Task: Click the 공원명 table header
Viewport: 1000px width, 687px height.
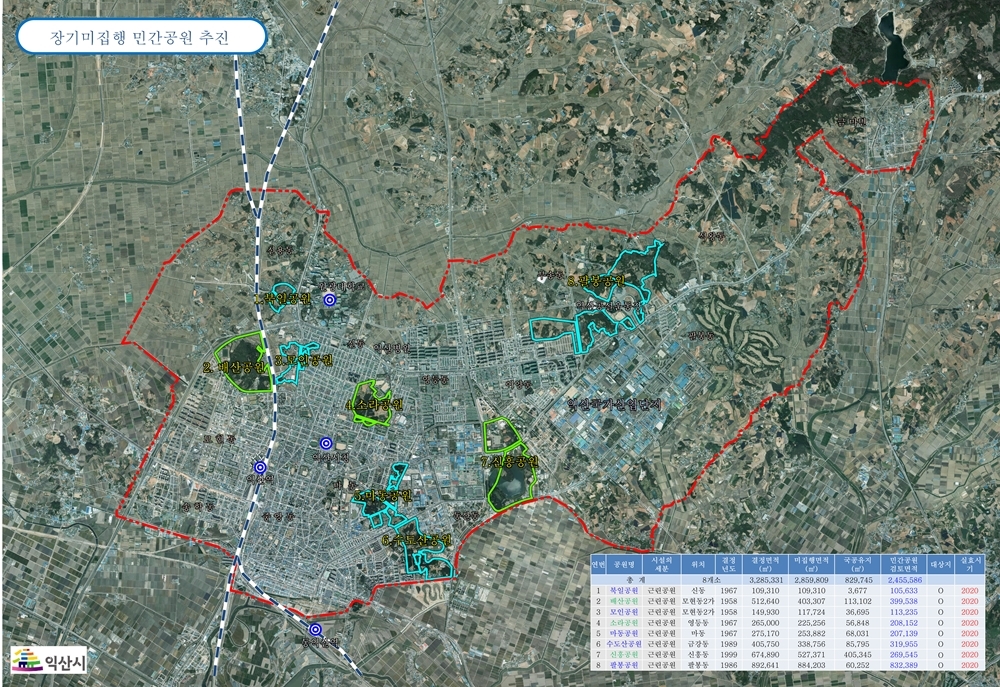Action: (624, 564)
